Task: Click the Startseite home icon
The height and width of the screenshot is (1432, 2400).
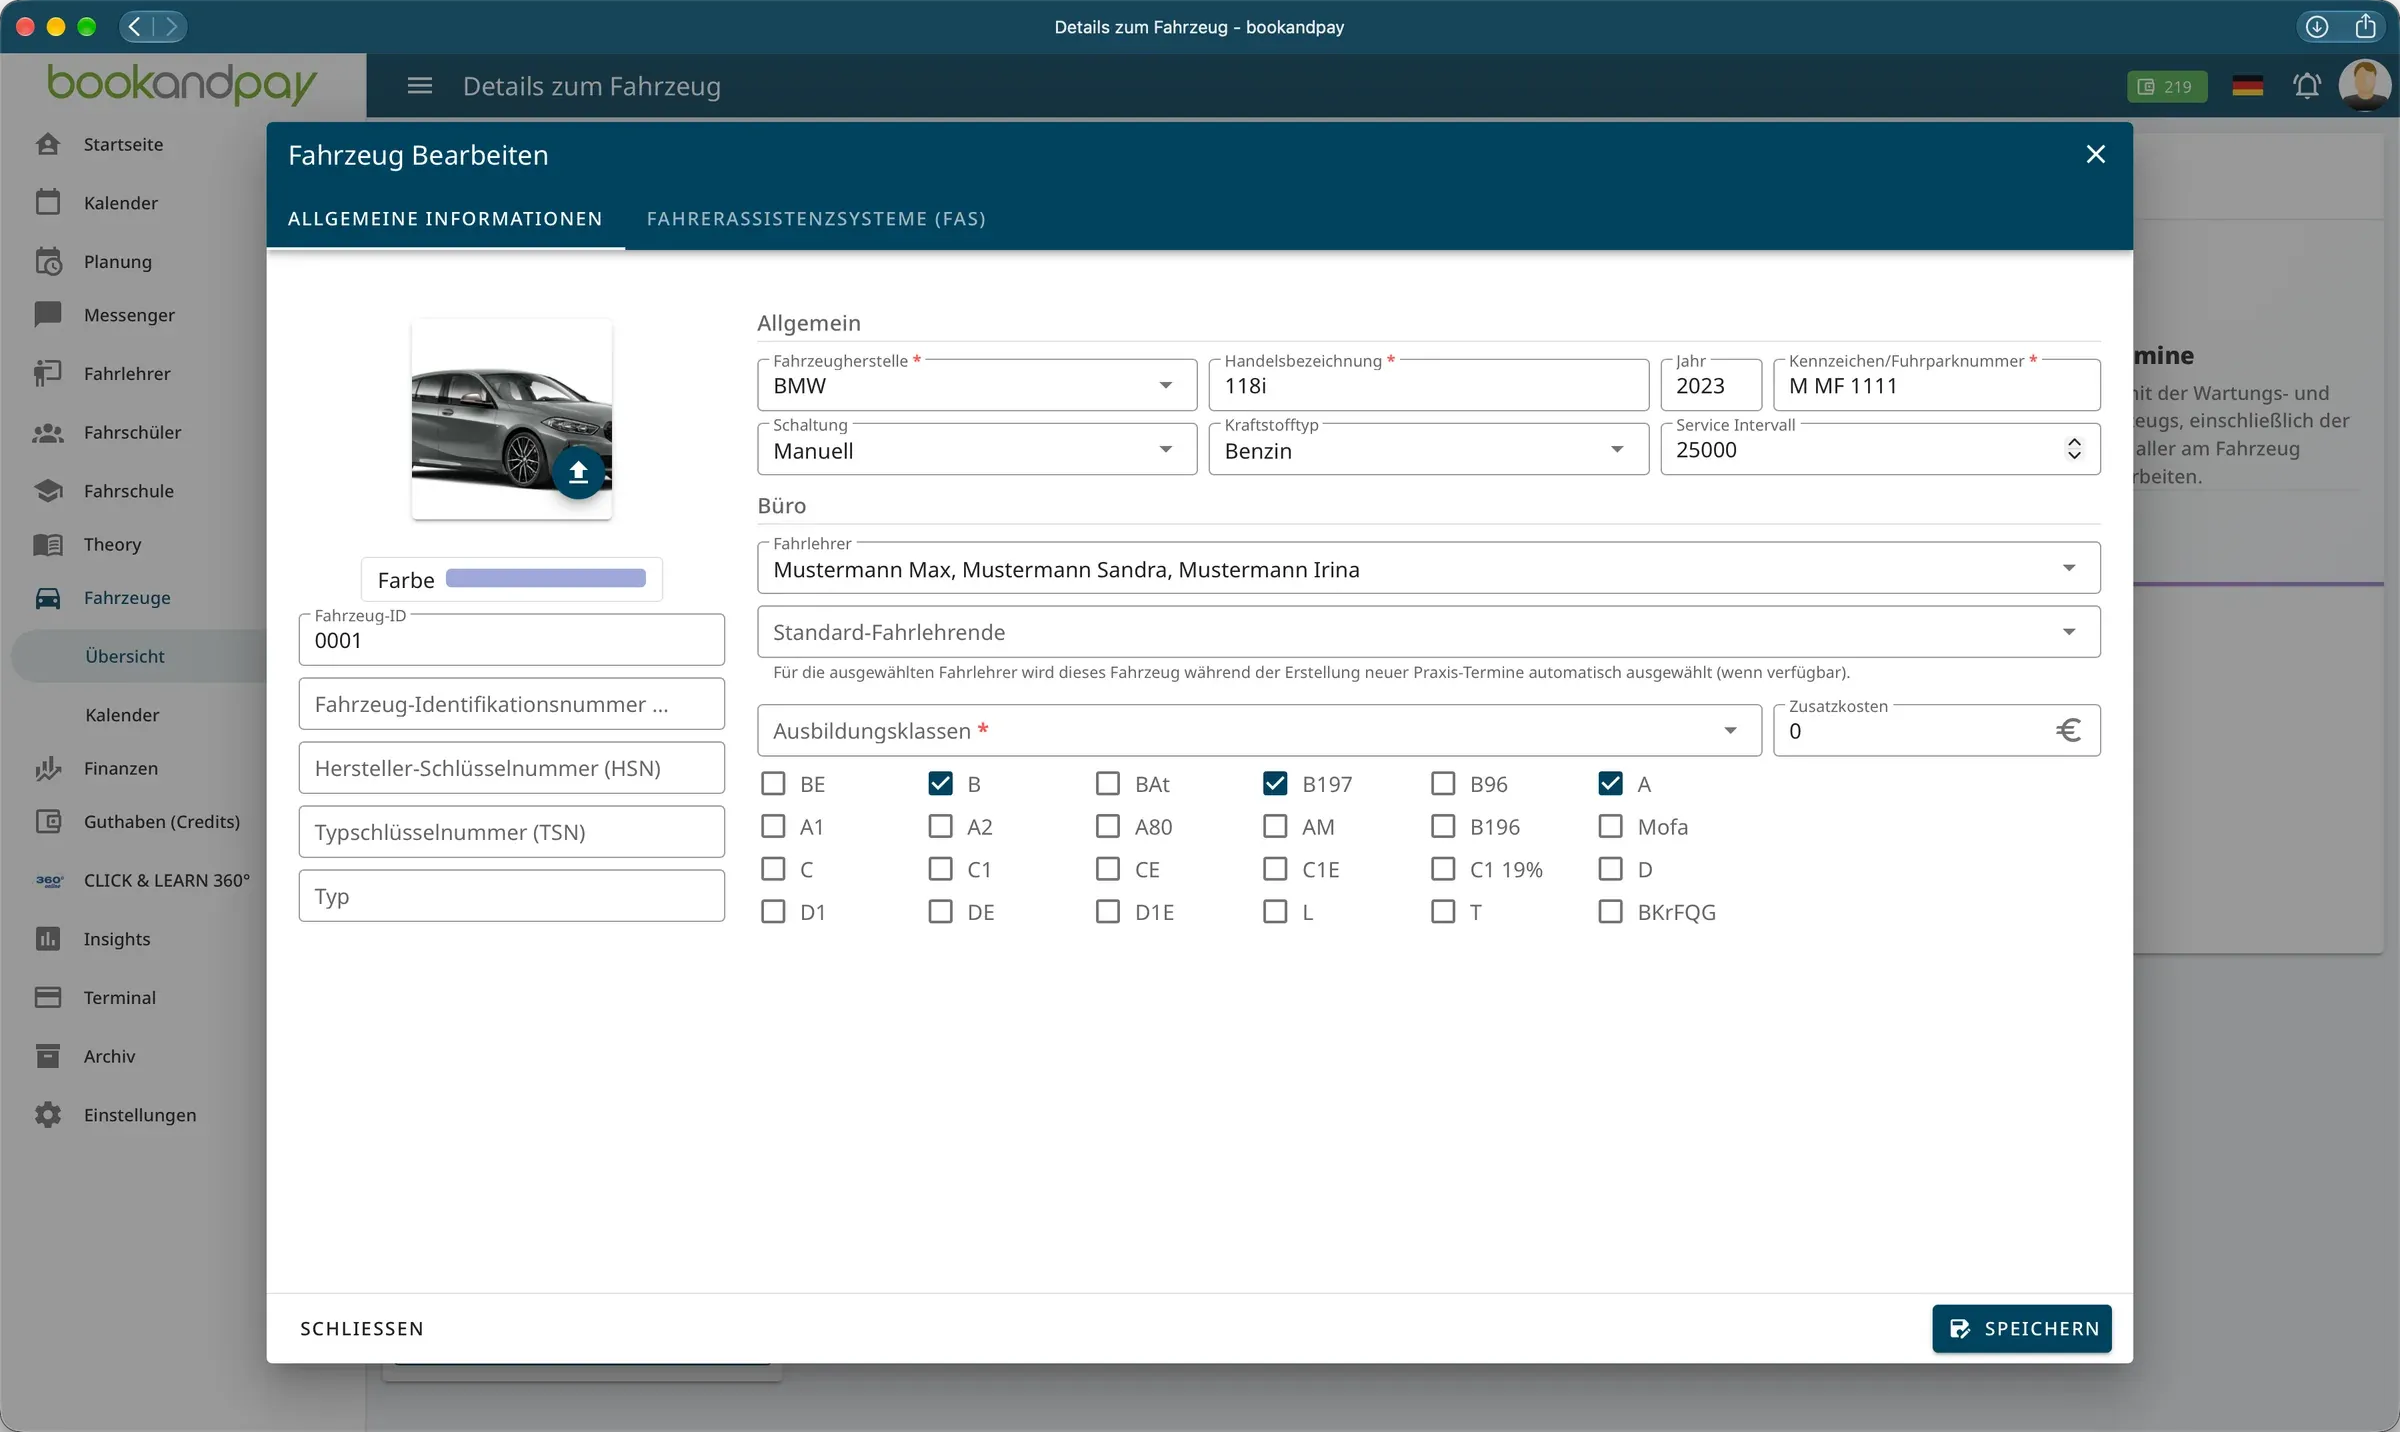Action: [48, 144]
